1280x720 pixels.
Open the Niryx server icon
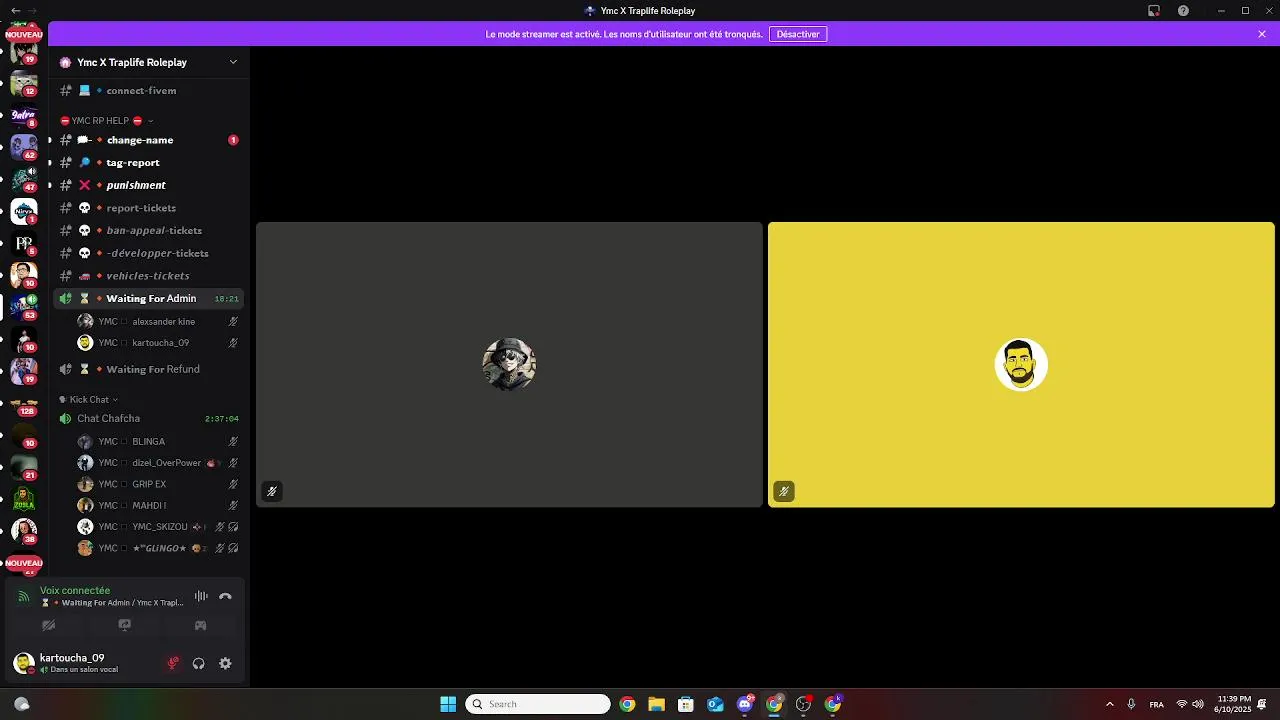[23, 211]
